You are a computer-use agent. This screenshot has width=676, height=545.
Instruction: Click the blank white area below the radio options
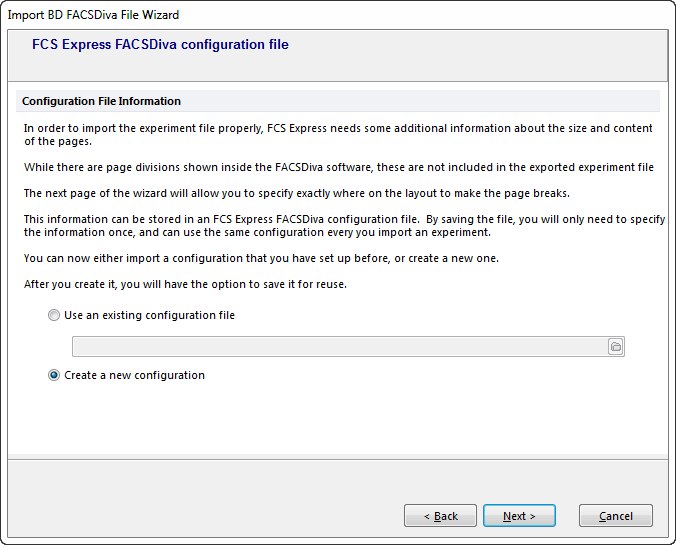coord(338,420)
